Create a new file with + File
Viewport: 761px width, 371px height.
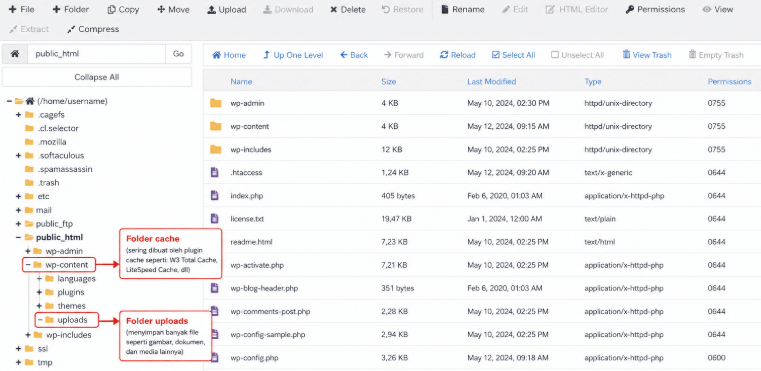coord(21,9)
